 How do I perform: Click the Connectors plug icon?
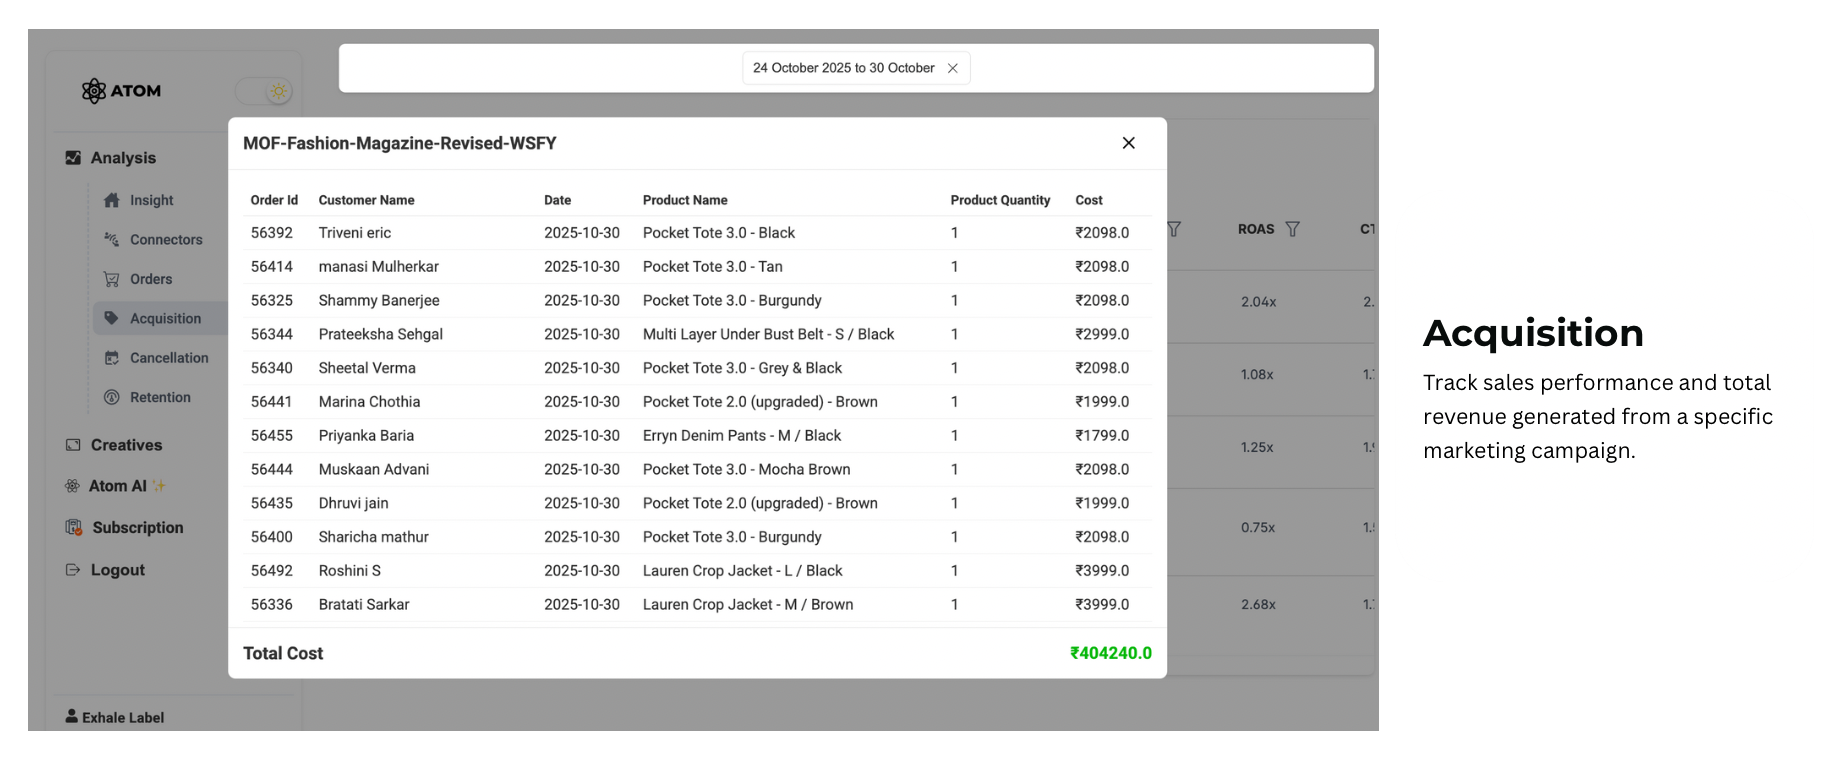point(112,239)
